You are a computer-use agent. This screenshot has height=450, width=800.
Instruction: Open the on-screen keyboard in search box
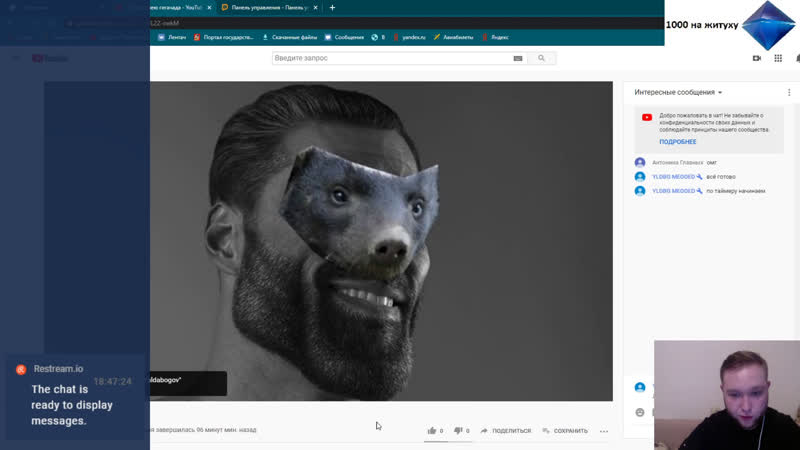(518, 58)
